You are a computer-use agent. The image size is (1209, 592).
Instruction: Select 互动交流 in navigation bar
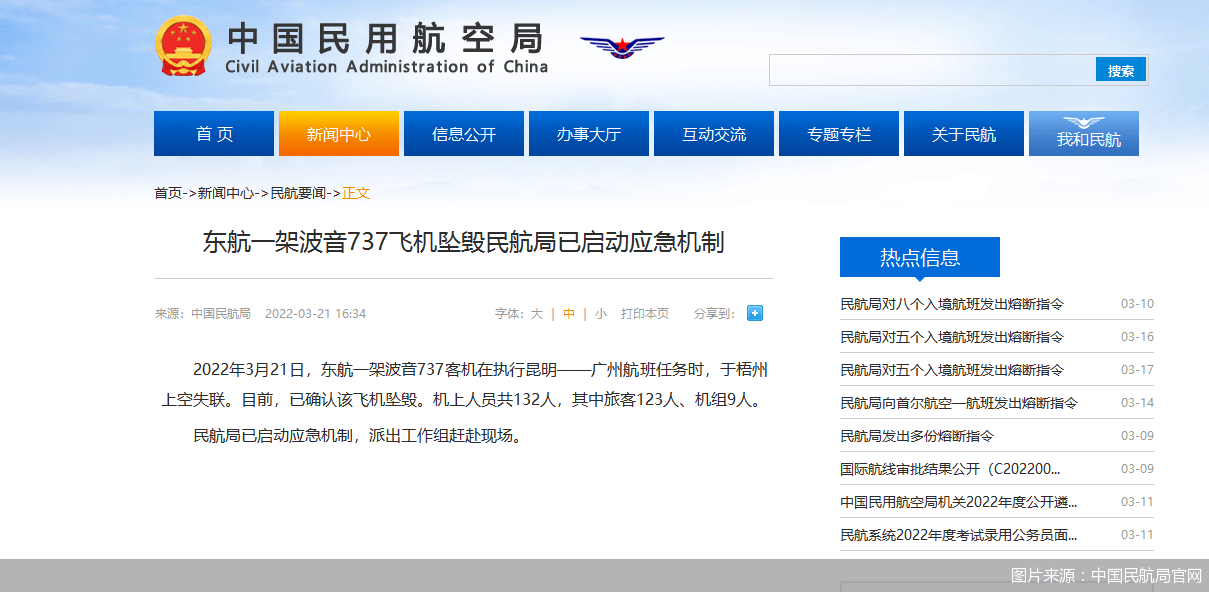tap(714, 134)
